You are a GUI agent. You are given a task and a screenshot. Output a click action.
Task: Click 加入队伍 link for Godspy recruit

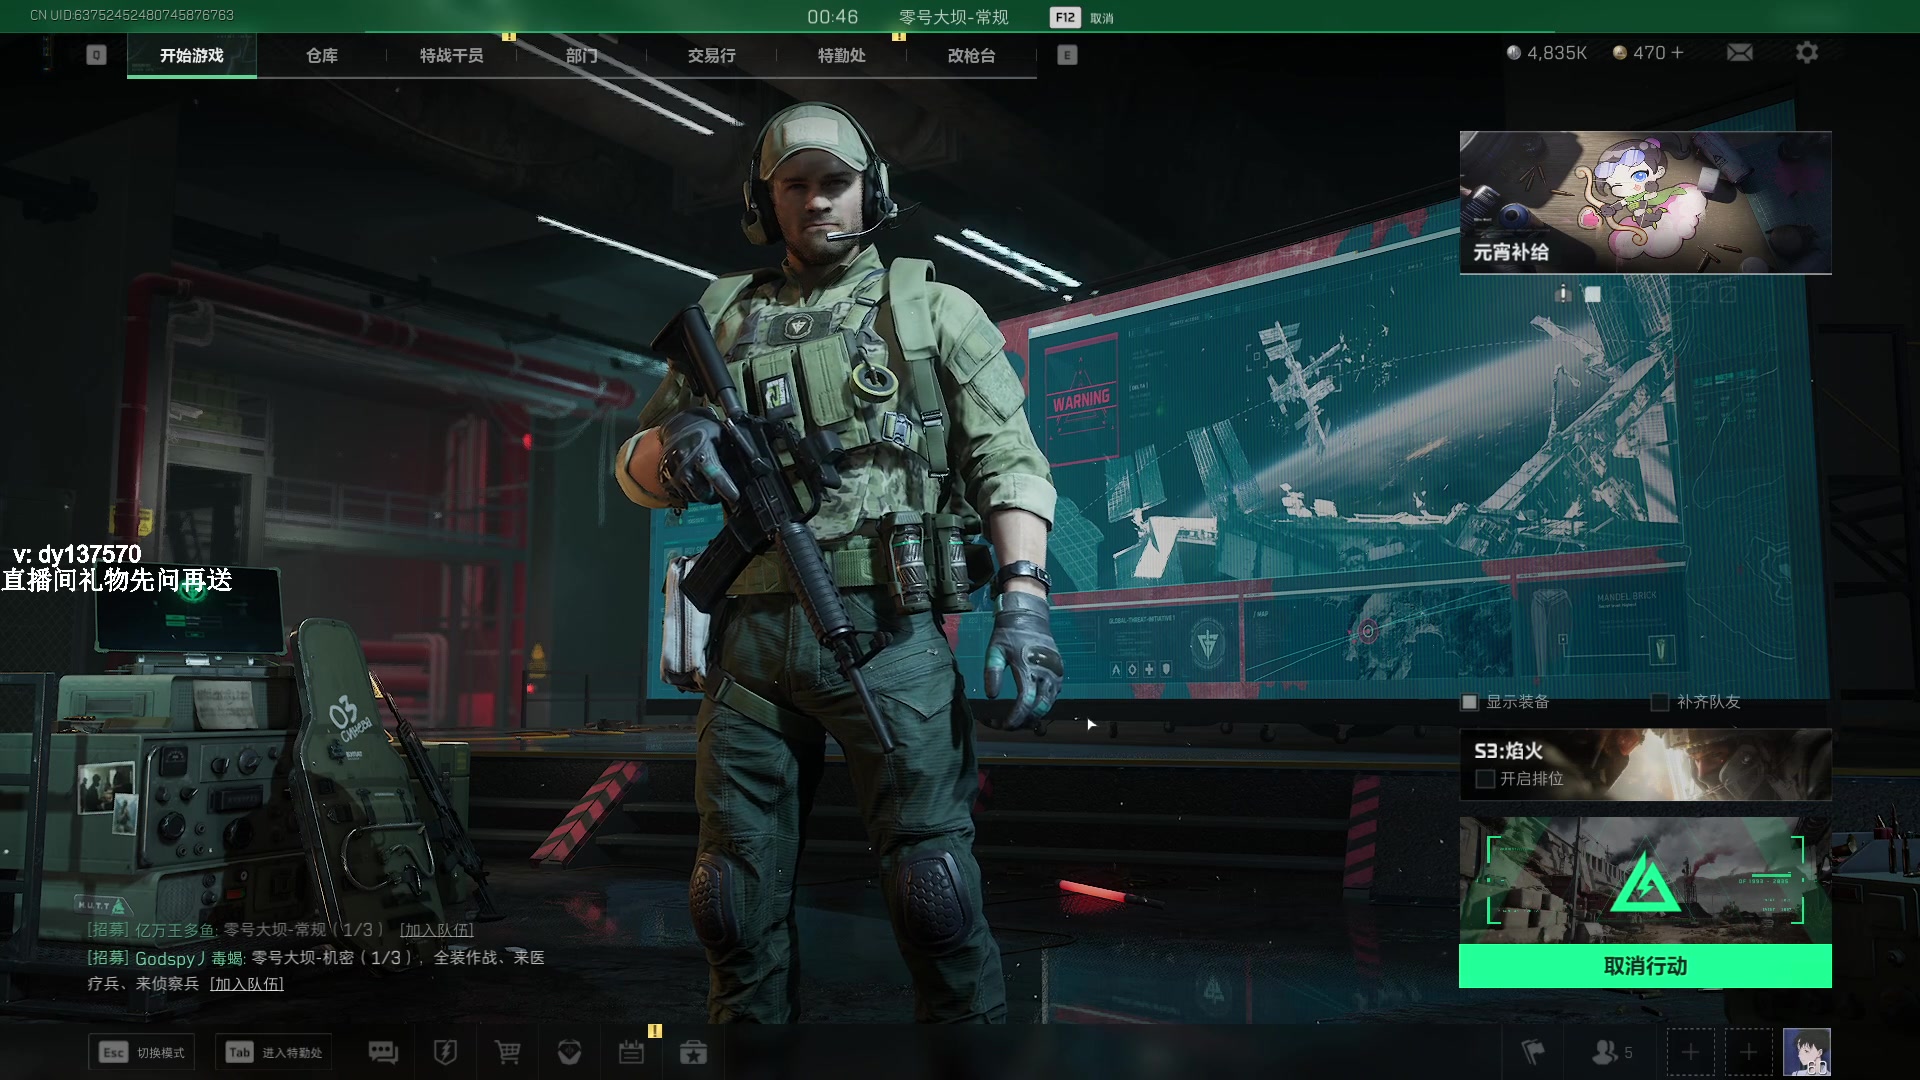(x=246, y=984)
